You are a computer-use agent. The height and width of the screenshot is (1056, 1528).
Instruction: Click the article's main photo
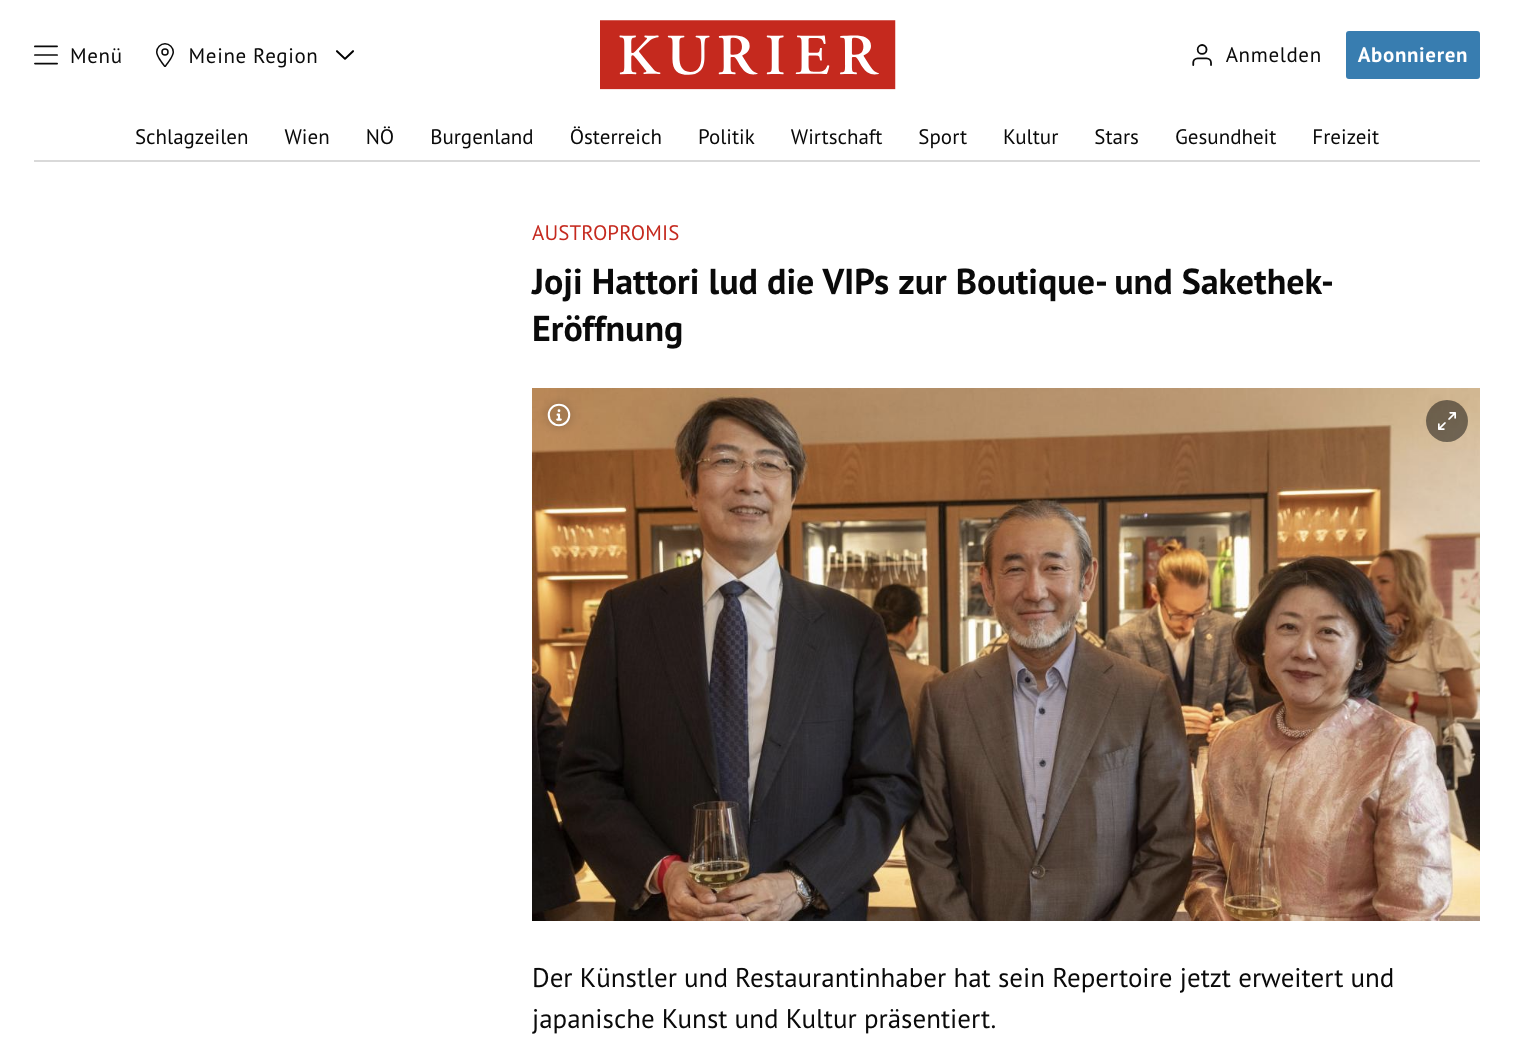1005,654
